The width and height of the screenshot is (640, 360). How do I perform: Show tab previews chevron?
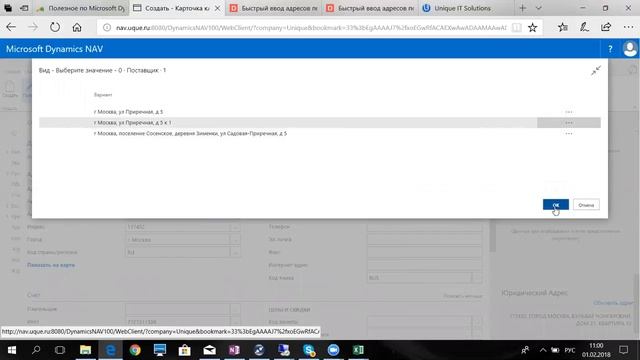538,8
